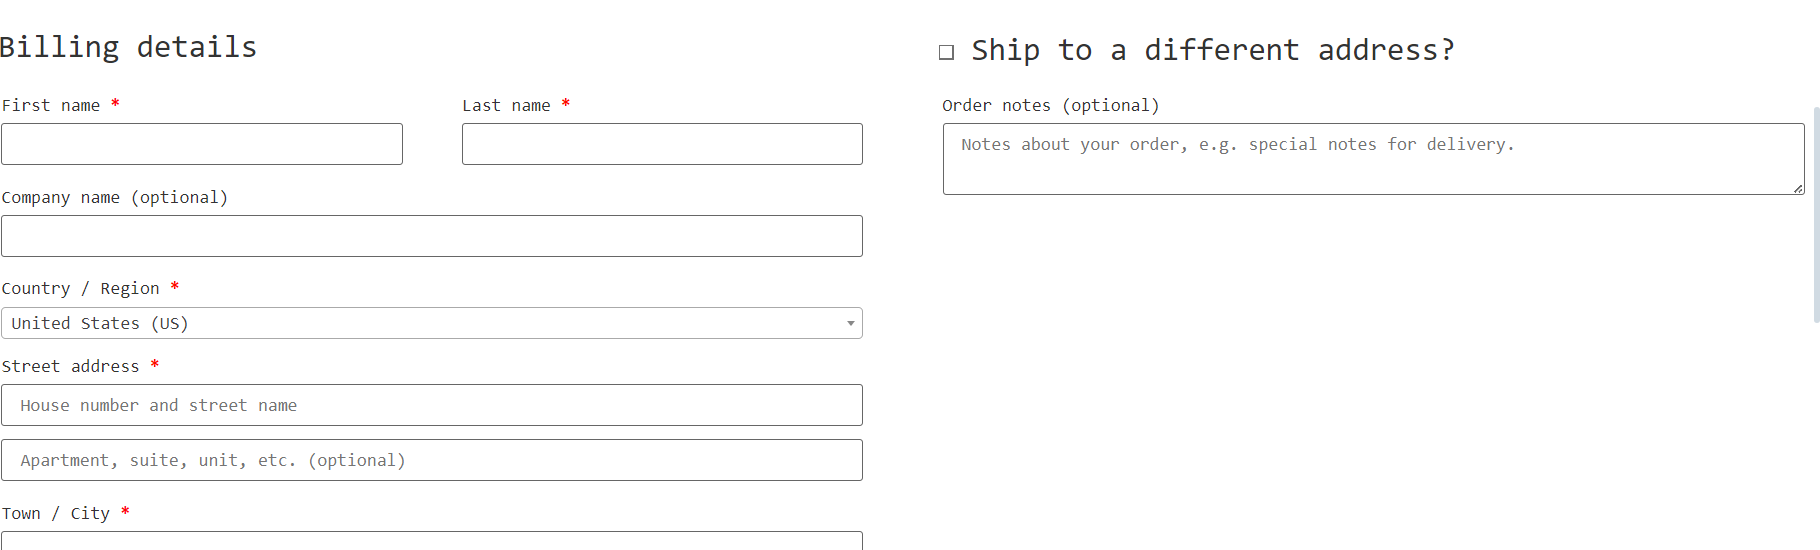This screenshot has width=1820, height=550.
Task: Click the "Last name" label
Action: pos(506,105)
